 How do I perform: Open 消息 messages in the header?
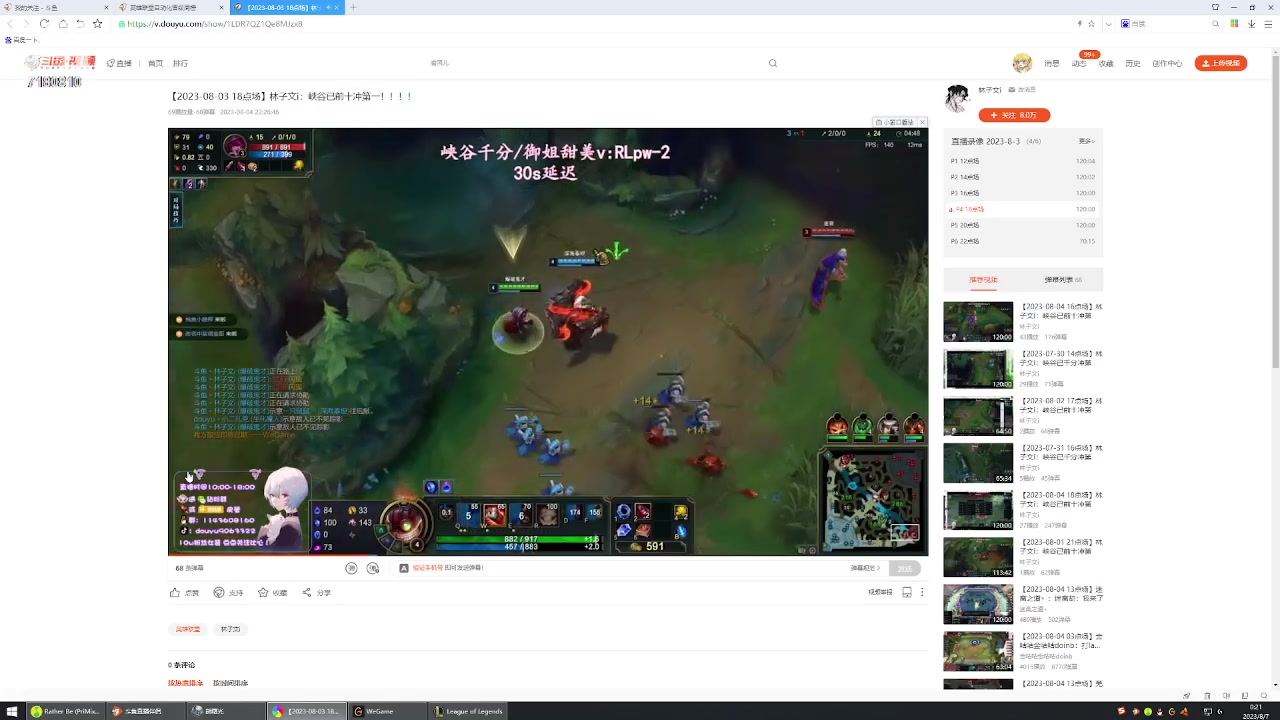tap(1052, 63)
